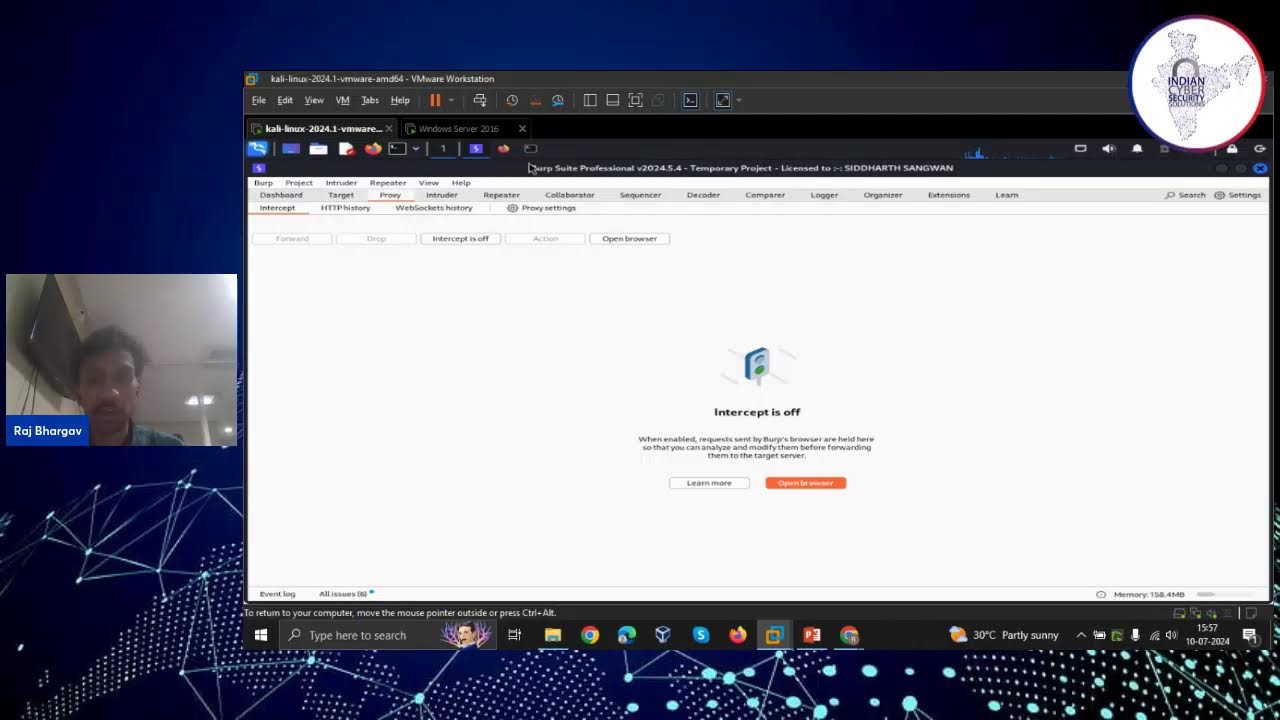Enter full screen mode in VMware
Viewport: 1280px width, 720px height.
[723, 100]
